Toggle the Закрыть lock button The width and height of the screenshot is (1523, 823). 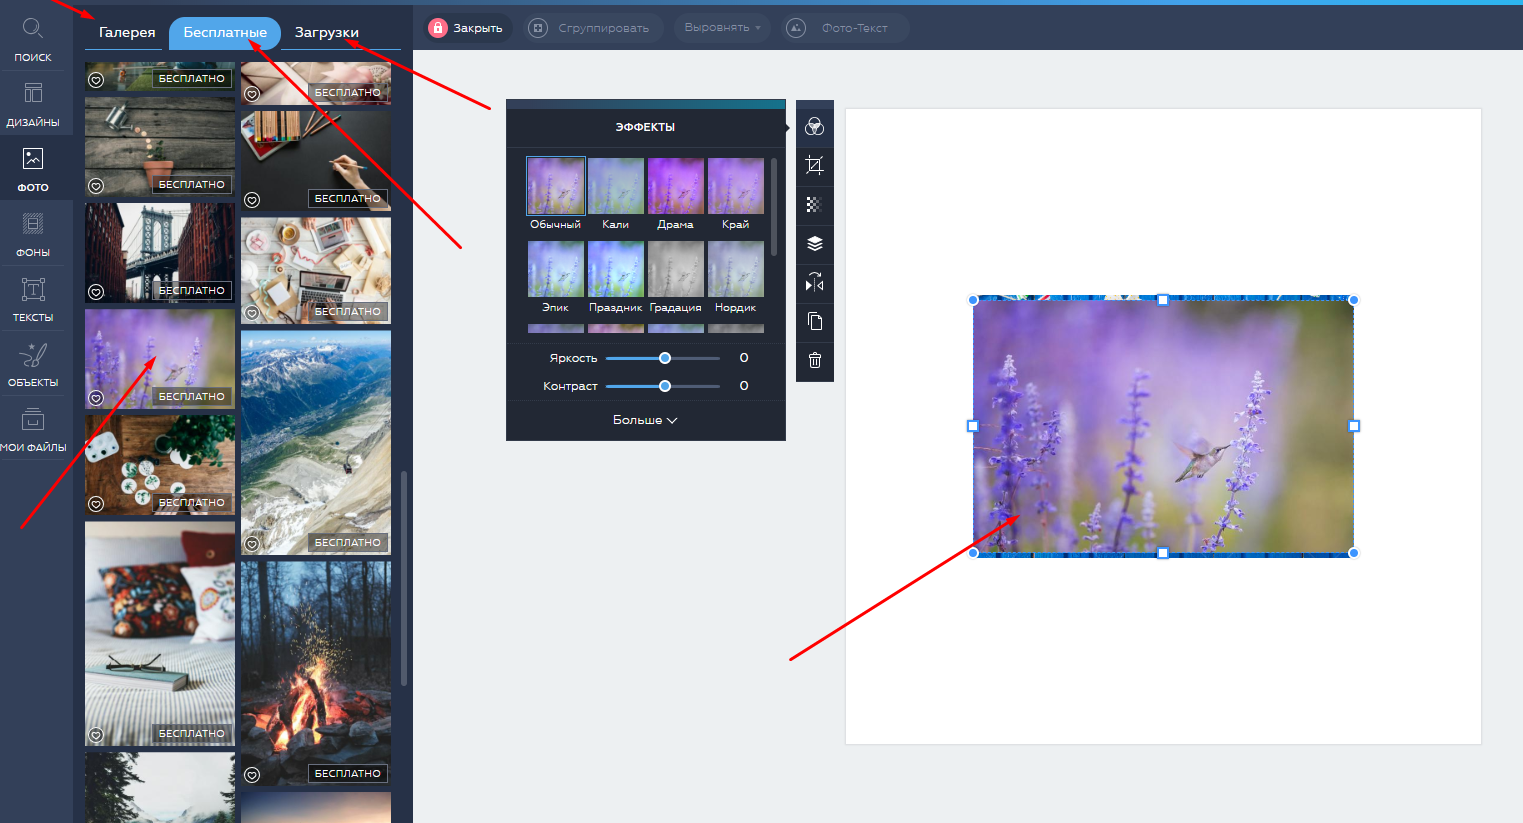point(466,28)
